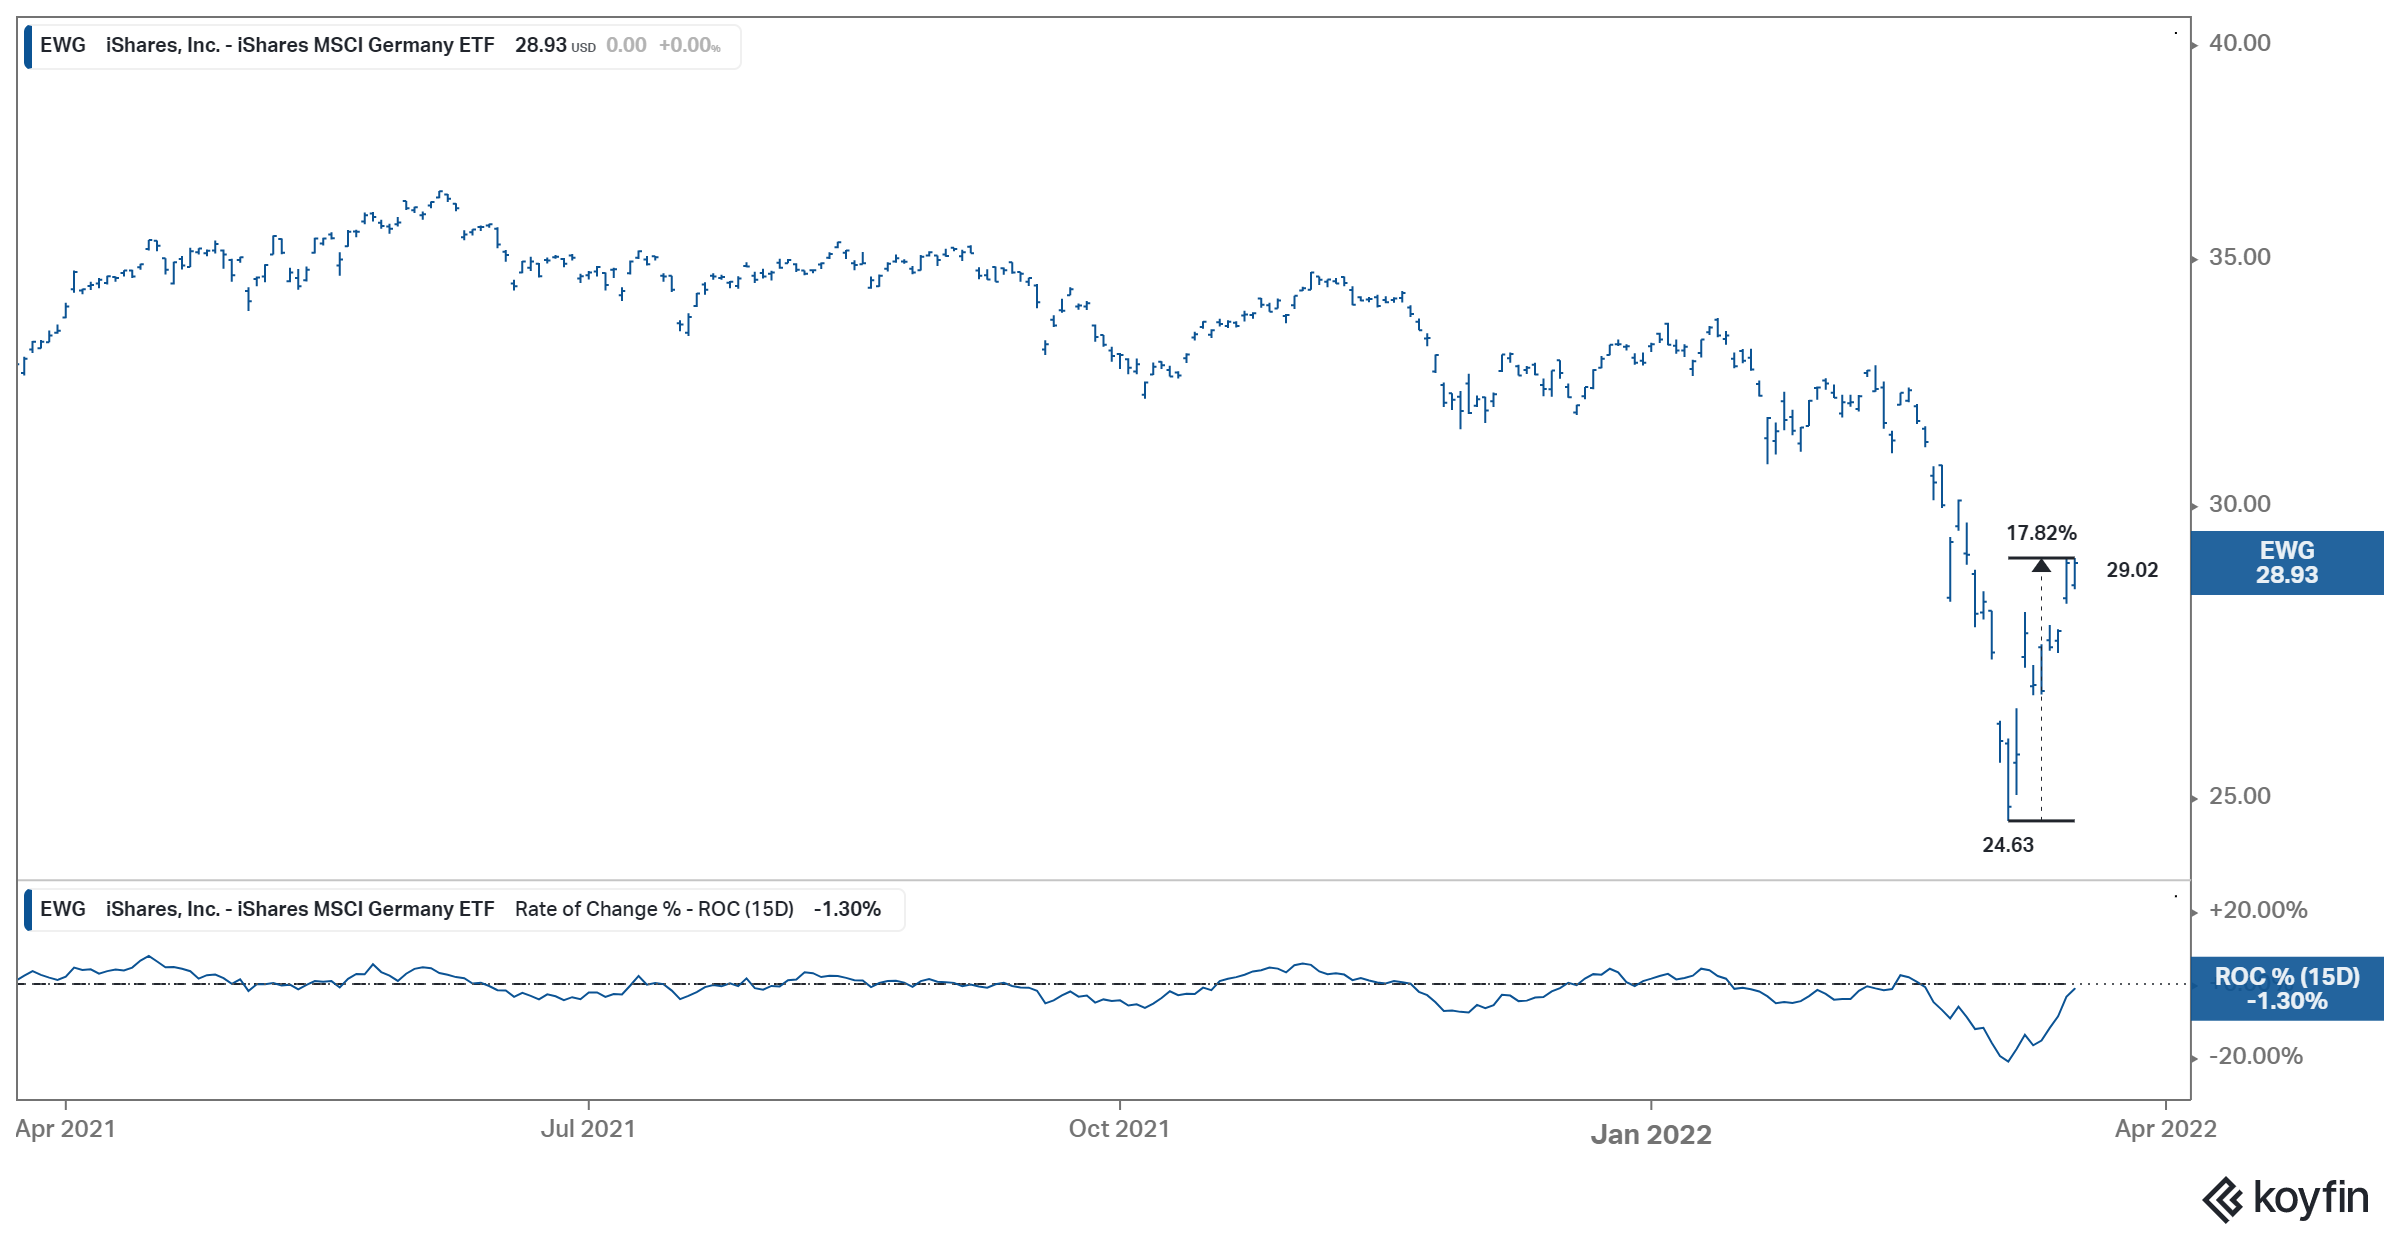The height and width of the screenshot is (1240, 2400).
Task: Click the 25.00 price axis label
Action: click(x=2239, y=796)
